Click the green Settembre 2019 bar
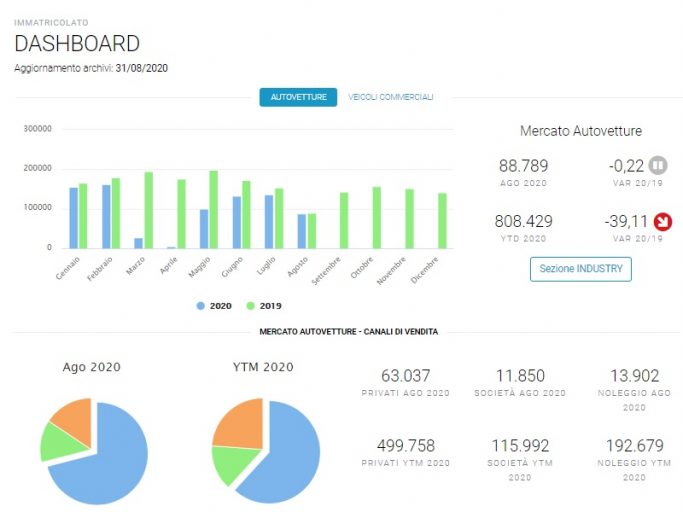Screen dimensions: 683x512 pyautogui.click(x=344, y=220)
